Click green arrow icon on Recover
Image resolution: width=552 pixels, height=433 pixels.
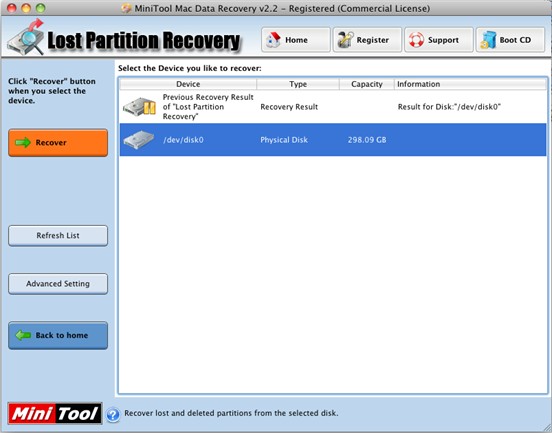23,143
